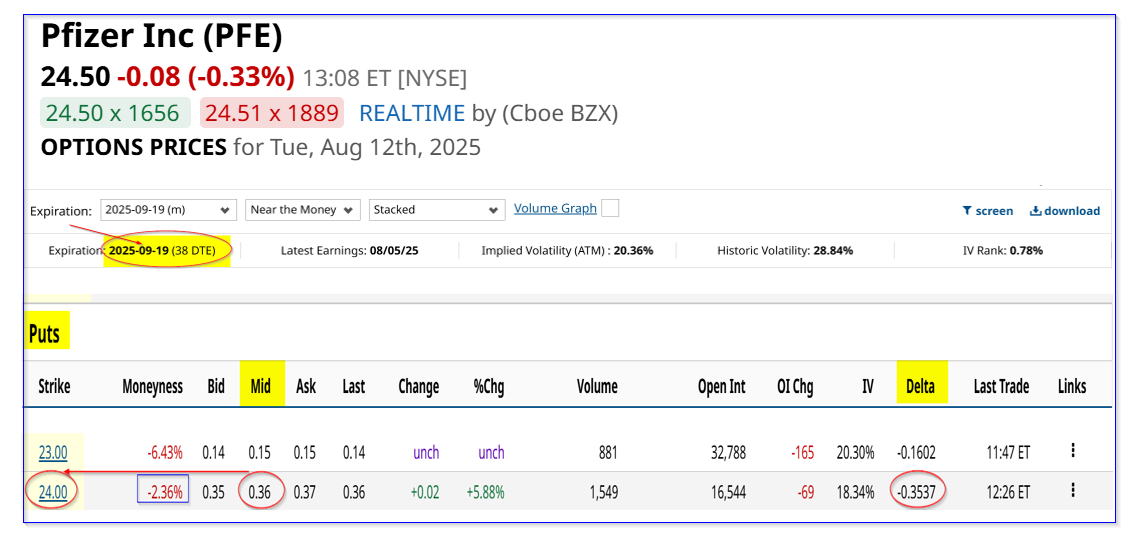This screenshot has height=537, width=1136.
Task: Sort by the Change column header
Action: pos(419,387)
